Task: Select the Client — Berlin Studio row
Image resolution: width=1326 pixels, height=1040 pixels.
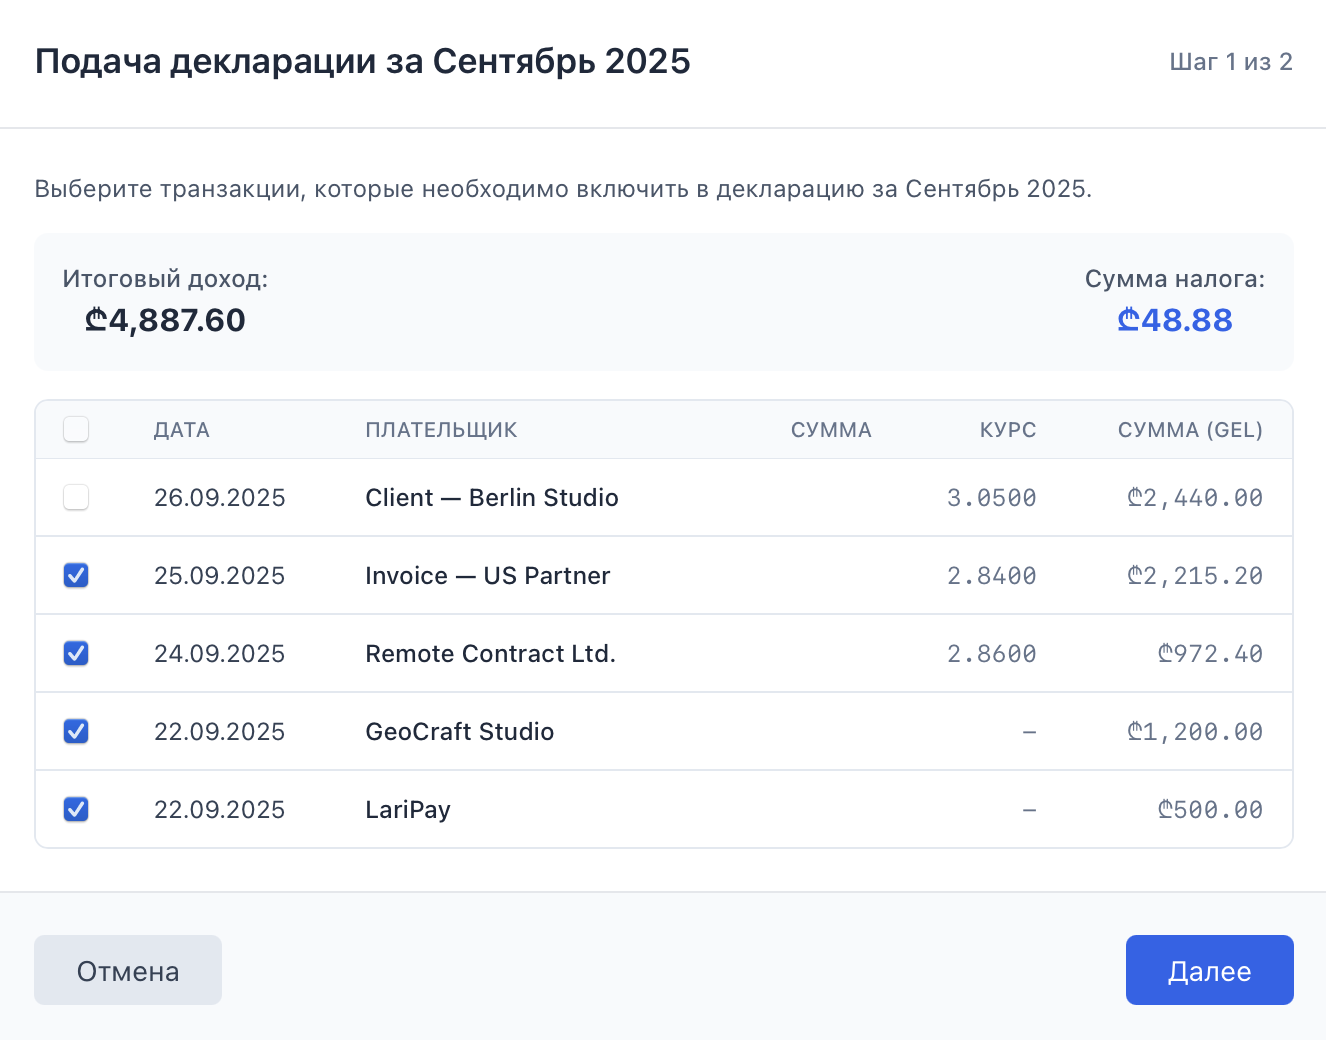Action: click(x=491, y=497)
